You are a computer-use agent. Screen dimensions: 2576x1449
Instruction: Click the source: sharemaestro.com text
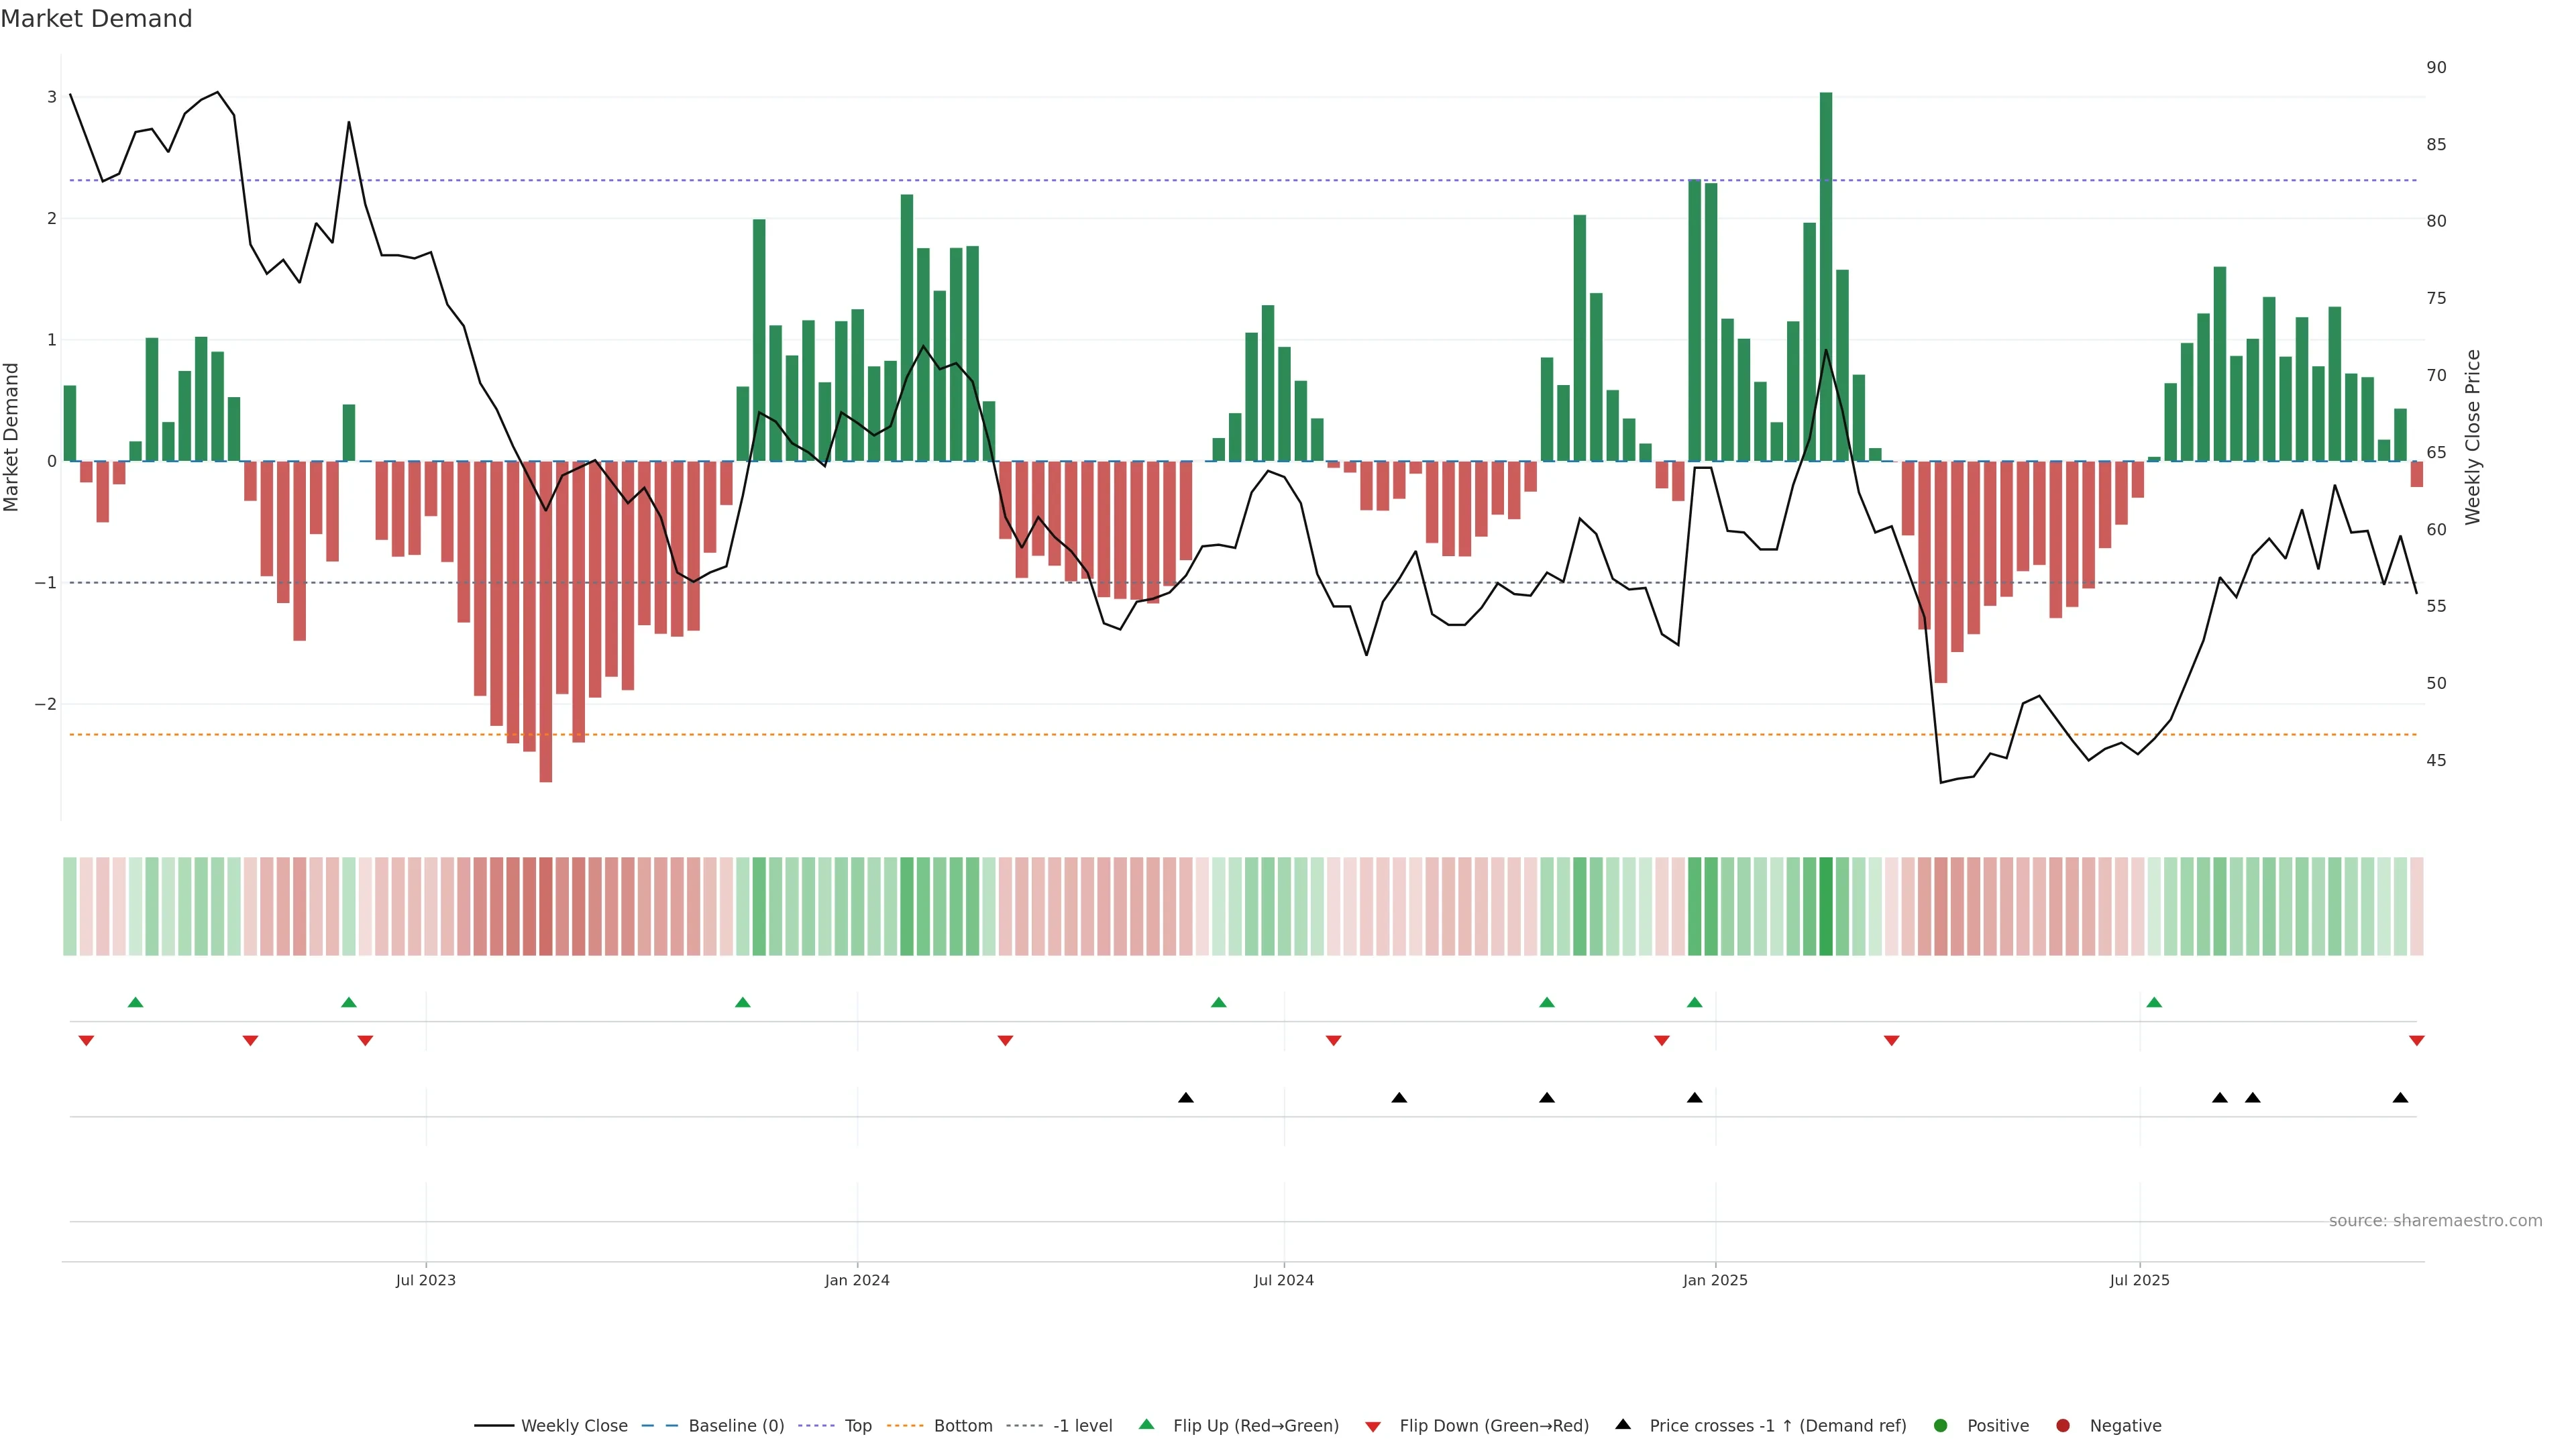point(2435,1220)
